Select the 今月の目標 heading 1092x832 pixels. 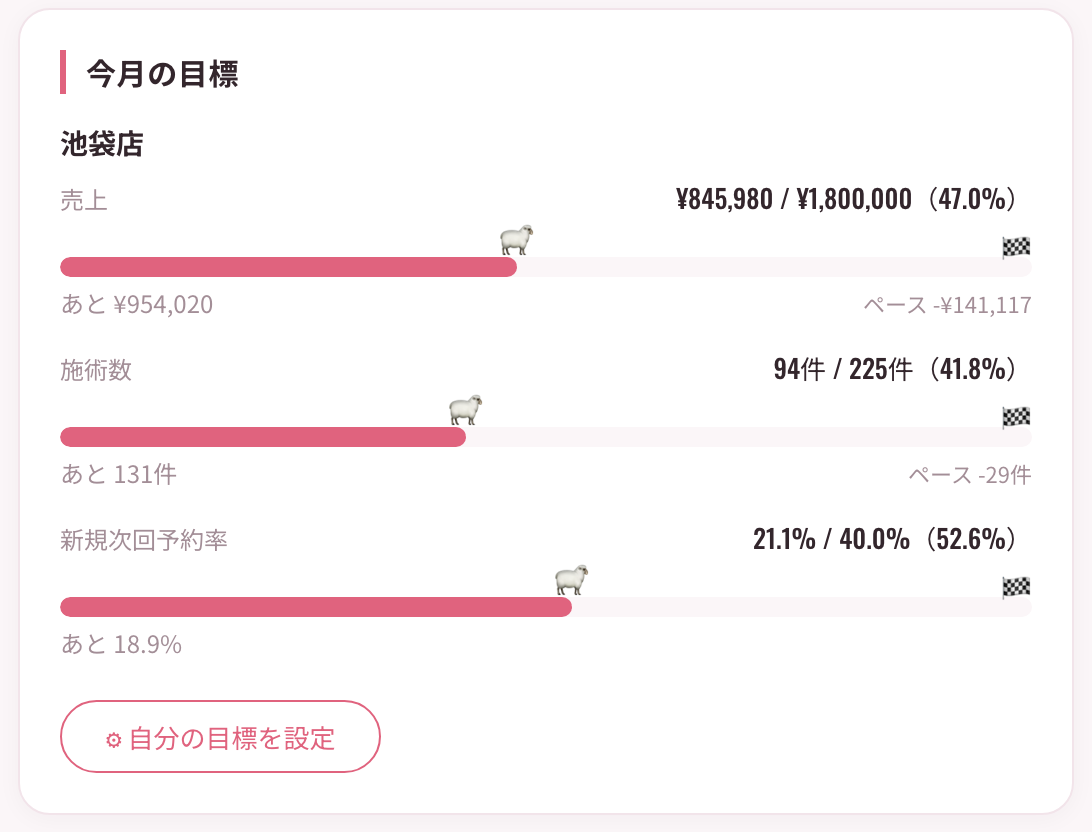162,73
